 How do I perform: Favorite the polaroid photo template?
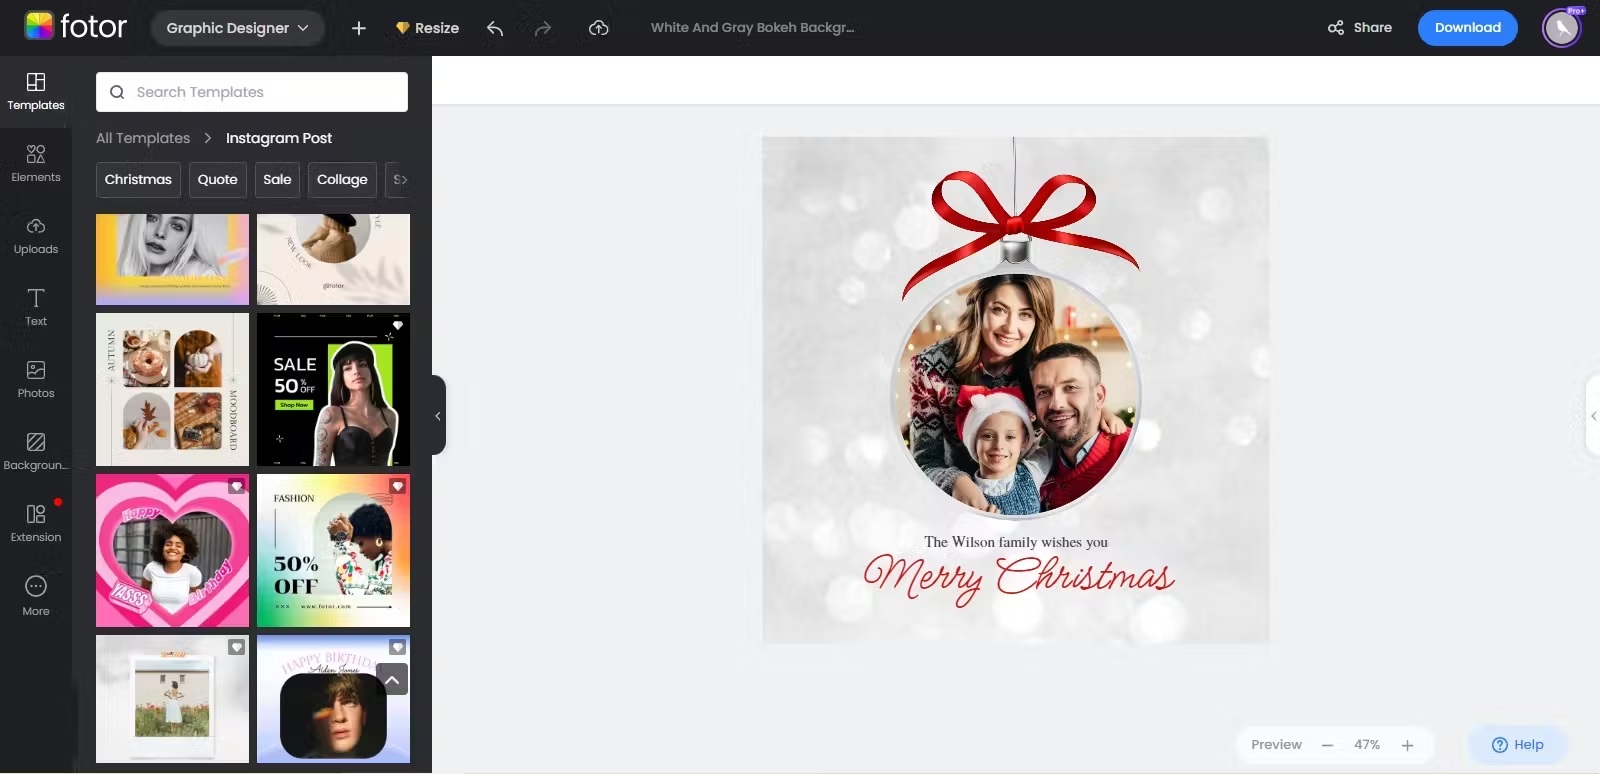[236, 647]
